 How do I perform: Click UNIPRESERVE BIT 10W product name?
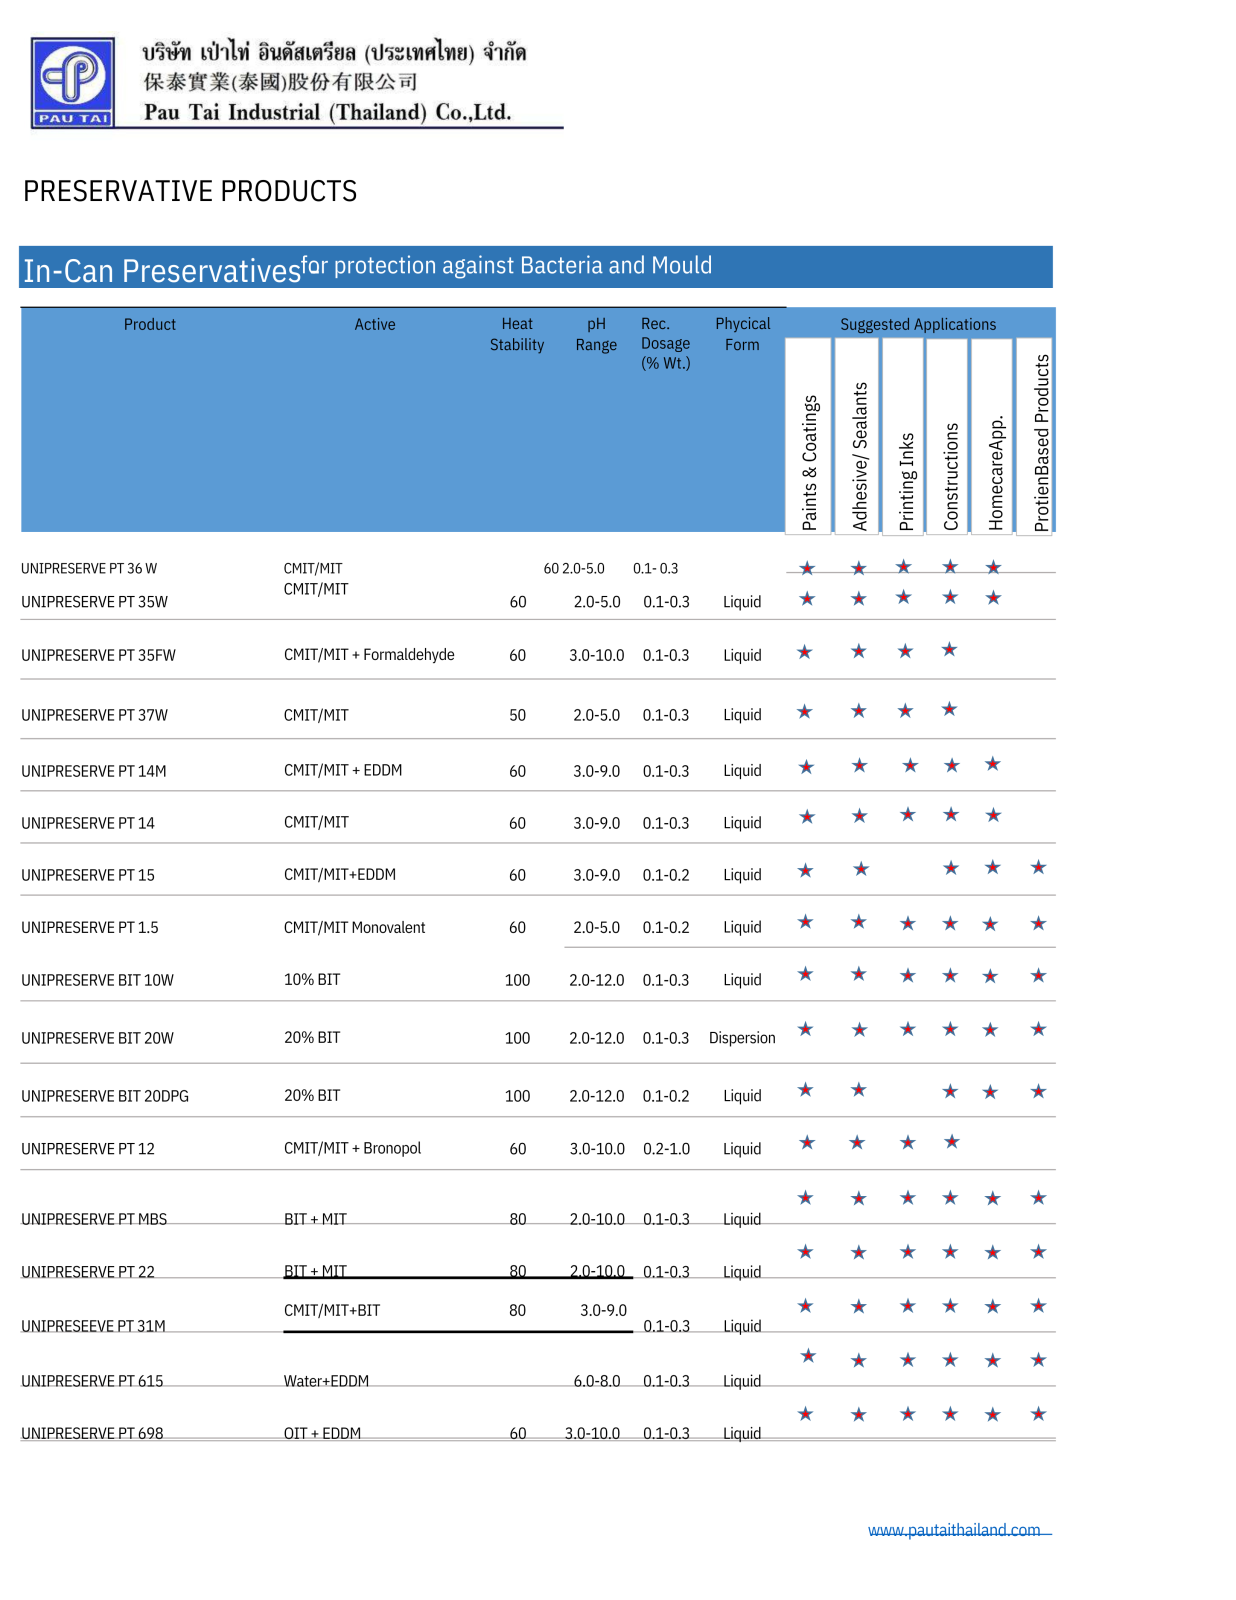(97, 980)
